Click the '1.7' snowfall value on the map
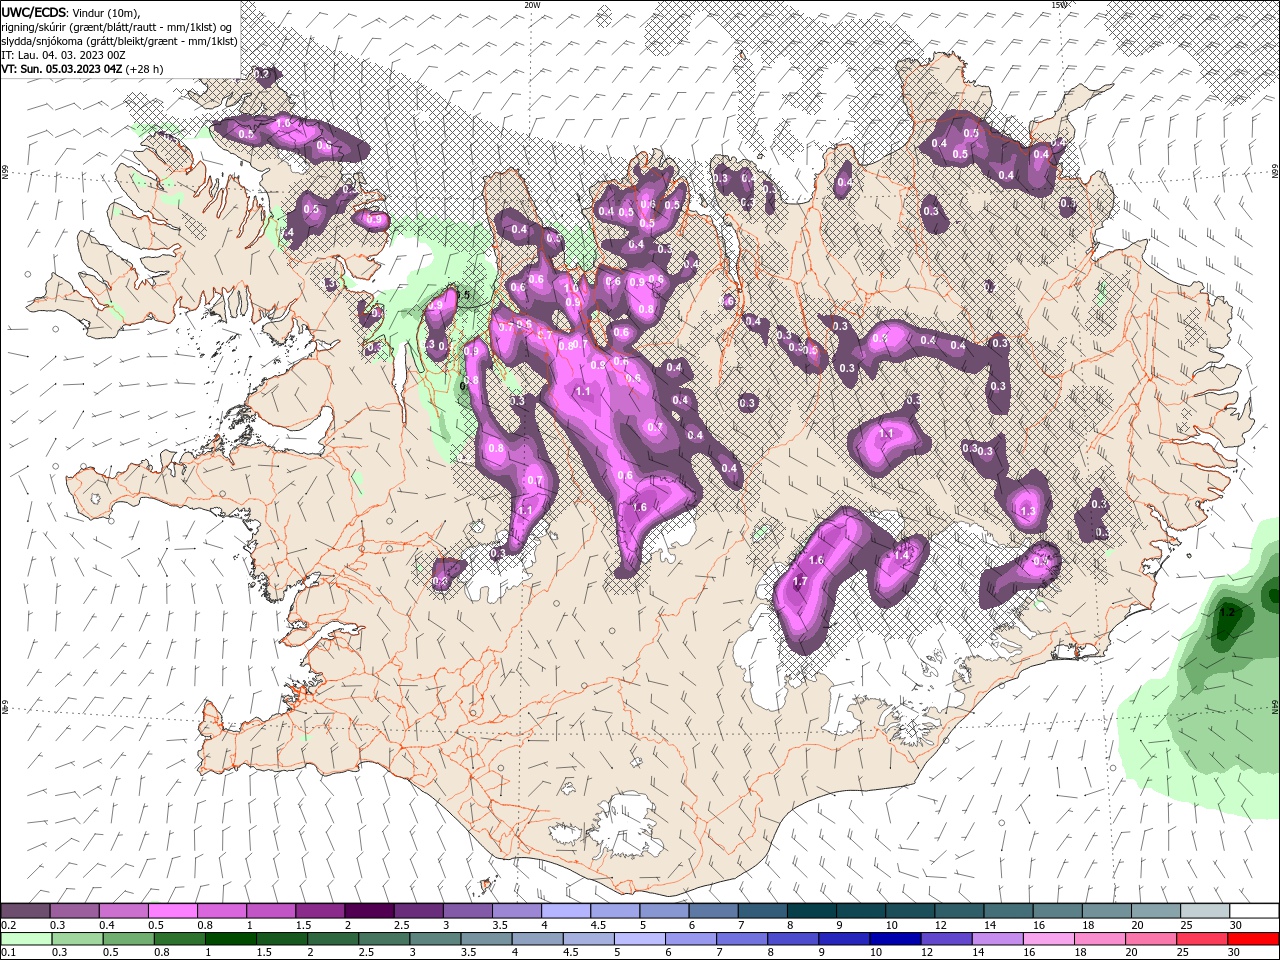 799,581
